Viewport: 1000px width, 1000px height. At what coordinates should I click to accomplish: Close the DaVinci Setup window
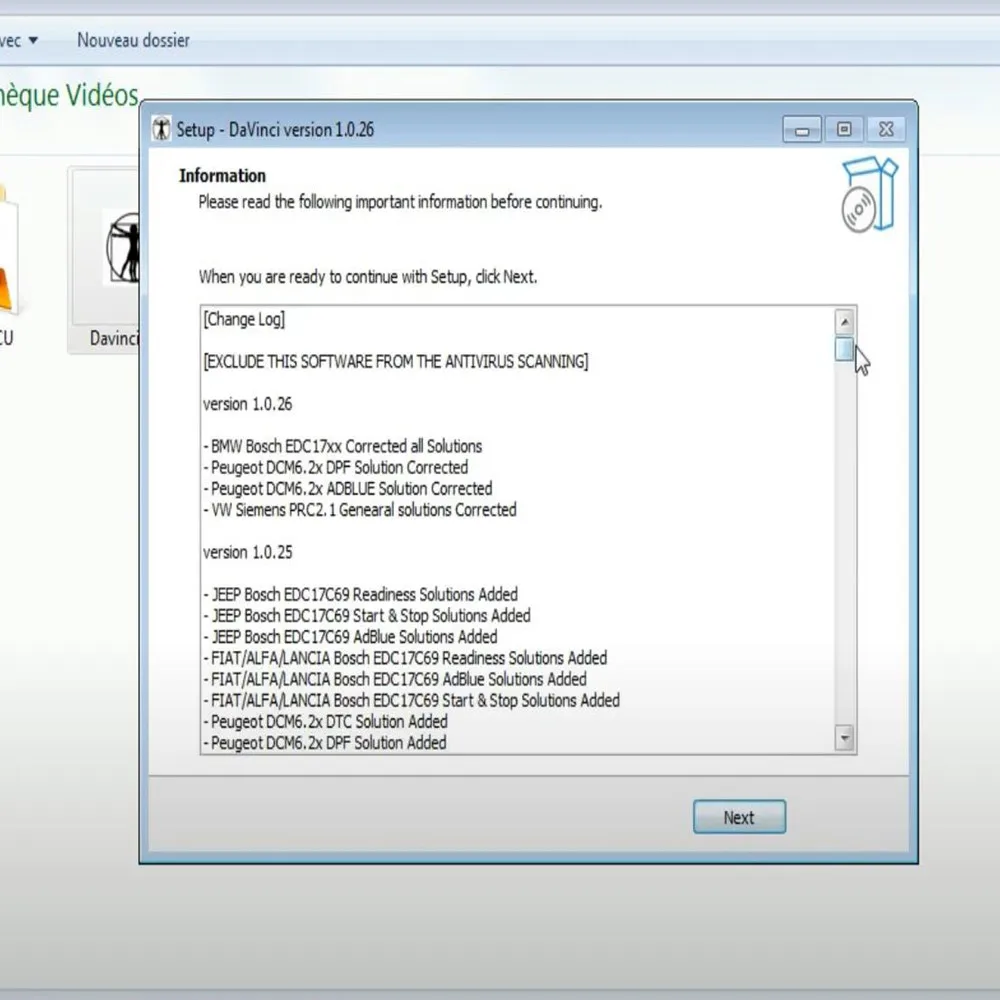click(886, 129)
